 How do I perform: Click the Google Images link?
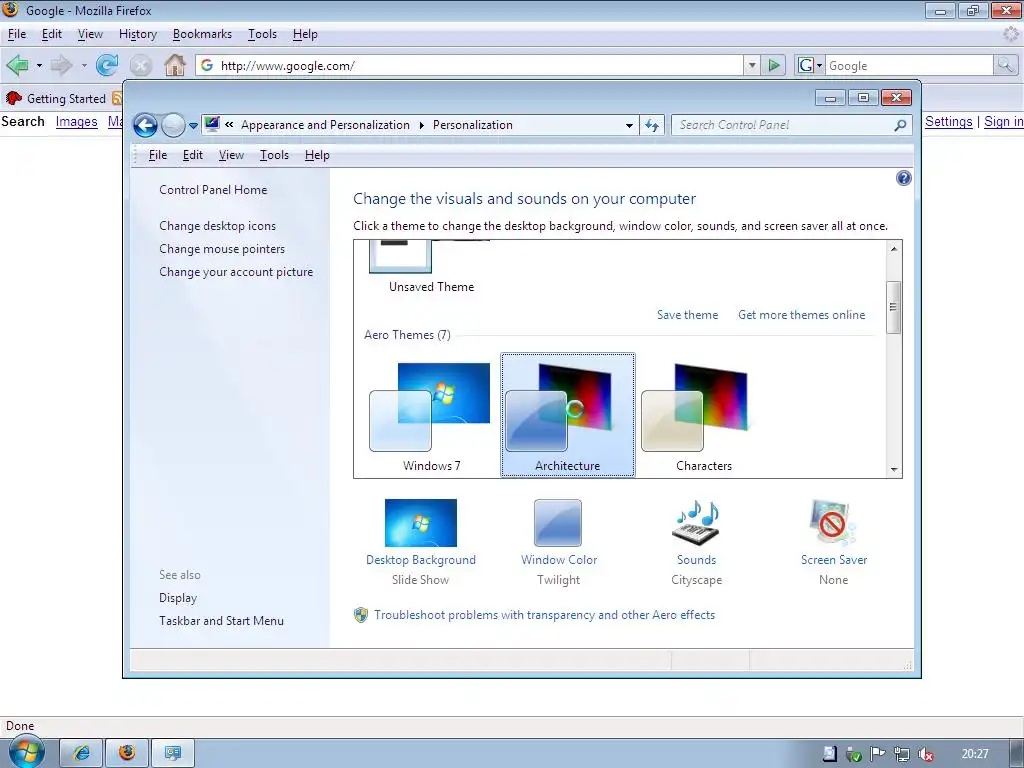click(76, 121)
